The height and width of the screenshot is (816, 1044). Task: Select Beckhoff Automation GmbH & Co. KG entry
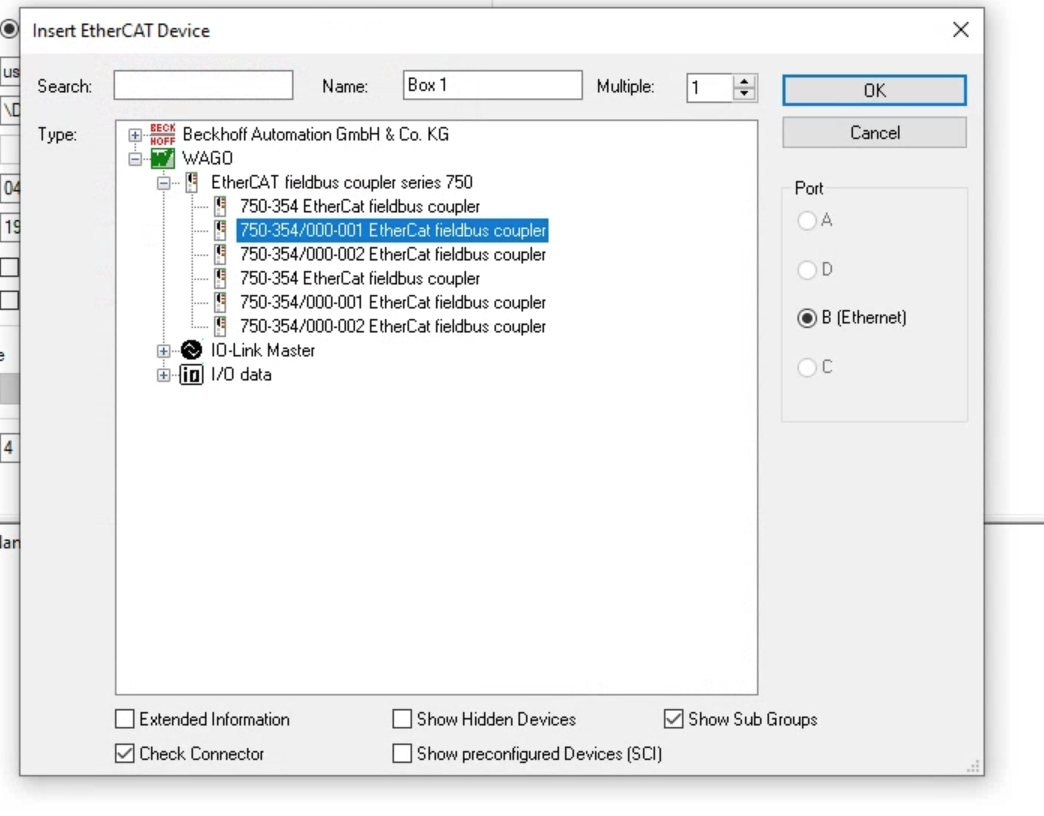click(316, 134)
